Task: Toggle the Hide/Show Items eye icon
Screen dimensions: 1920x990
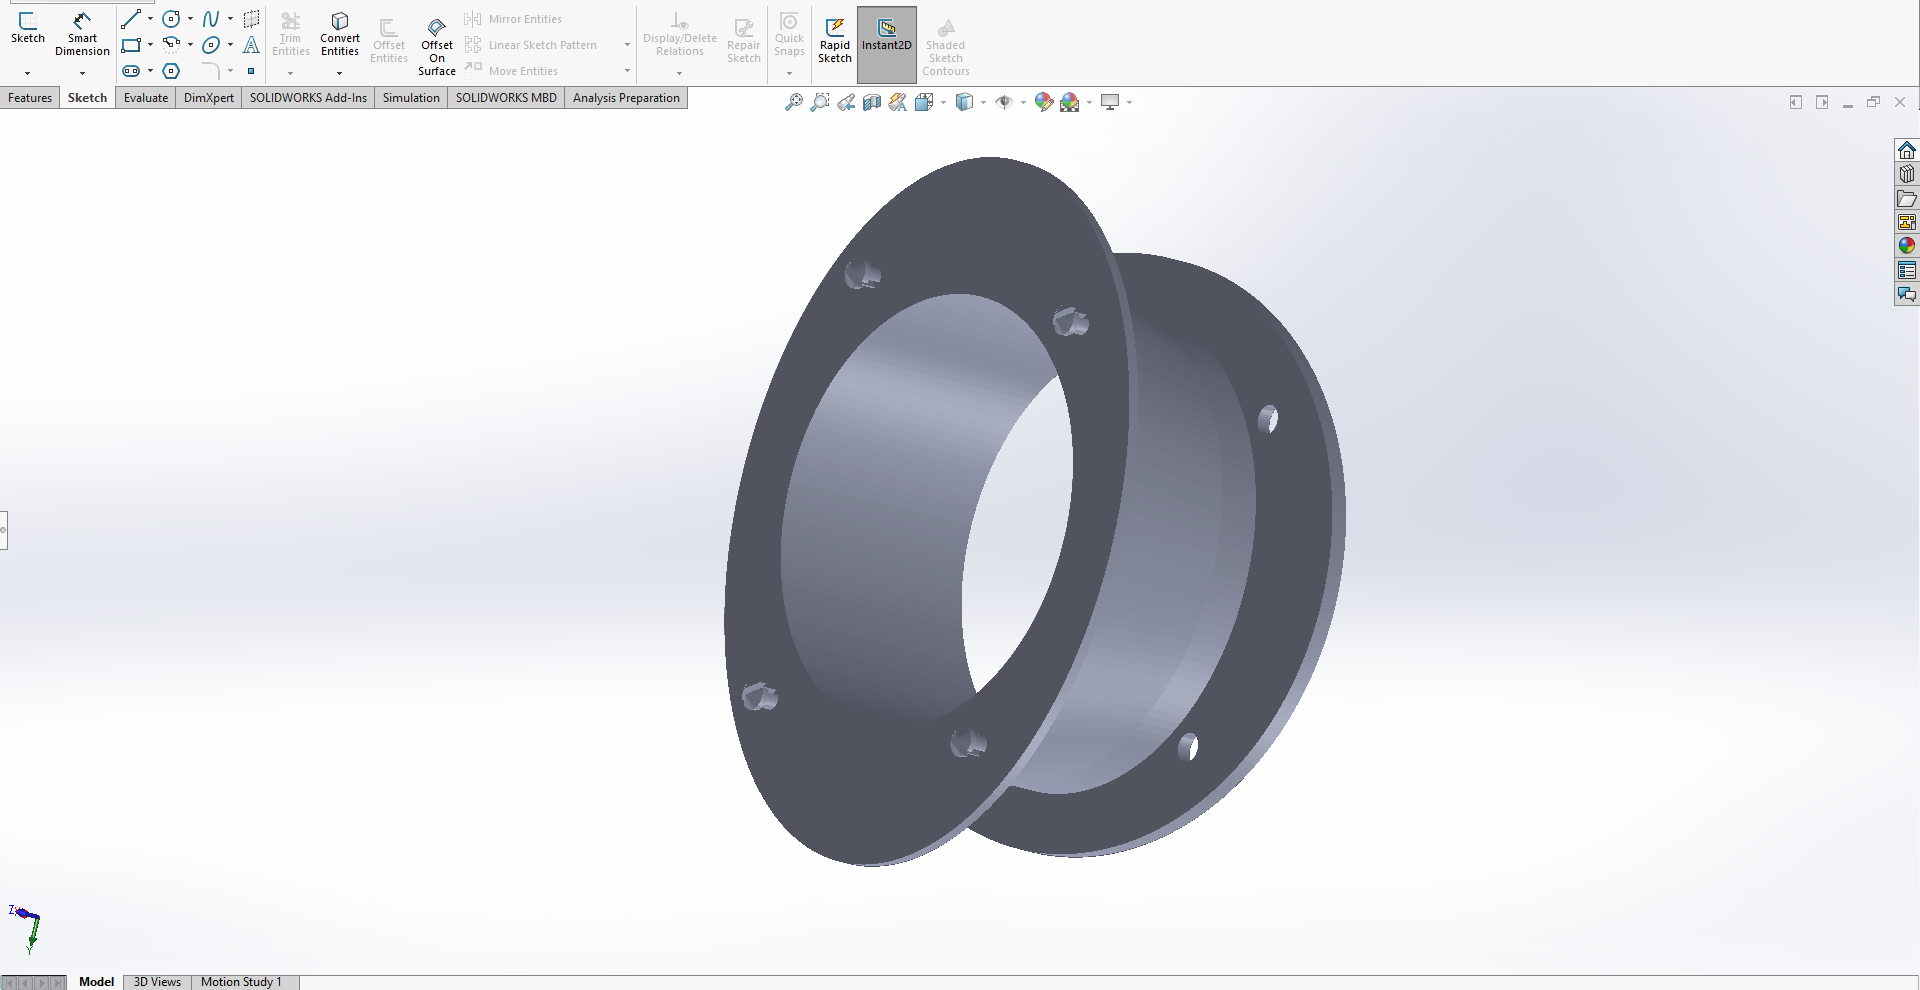Action: 1004,102
